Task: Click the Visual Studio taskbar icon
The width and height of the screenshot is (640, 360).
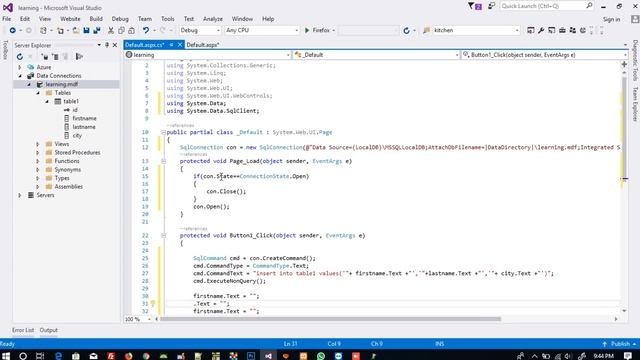Action: point(268,356)
